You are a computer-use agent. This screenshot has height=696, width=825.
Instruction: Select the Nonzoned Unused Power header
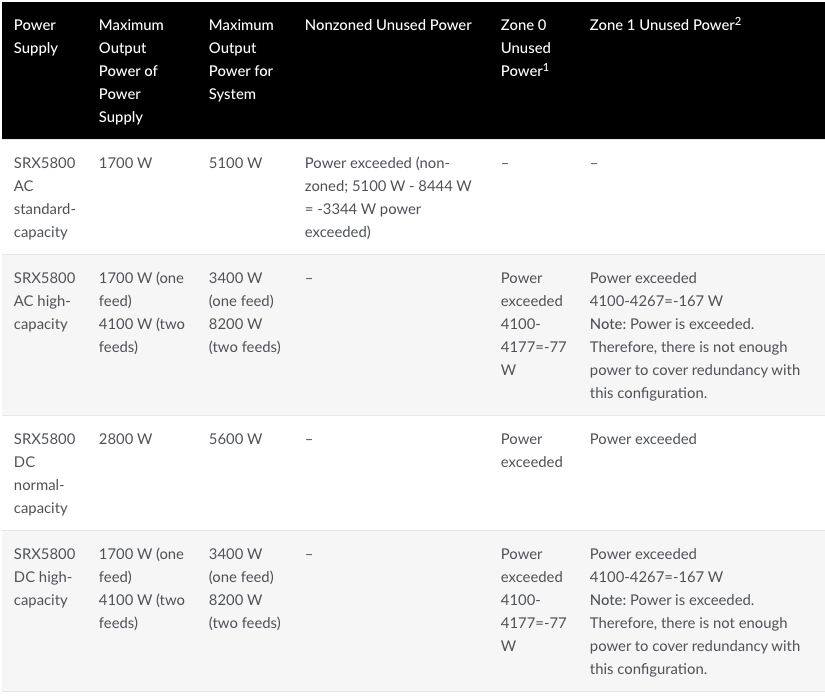[388, 25]
